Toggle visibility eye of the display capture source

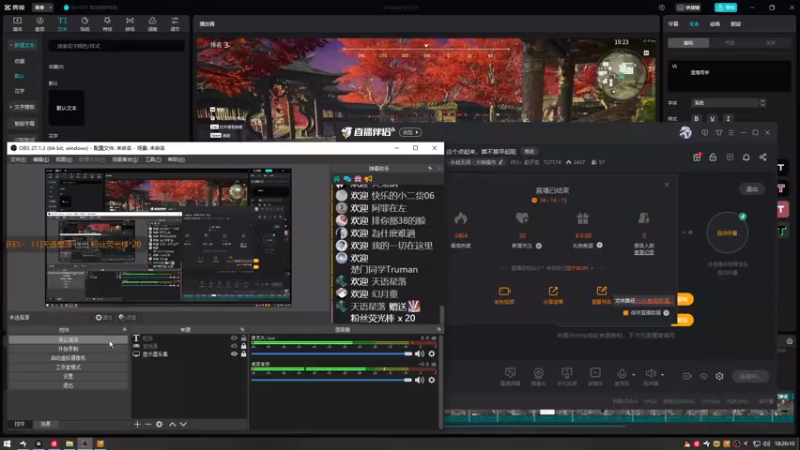point(234,354)
